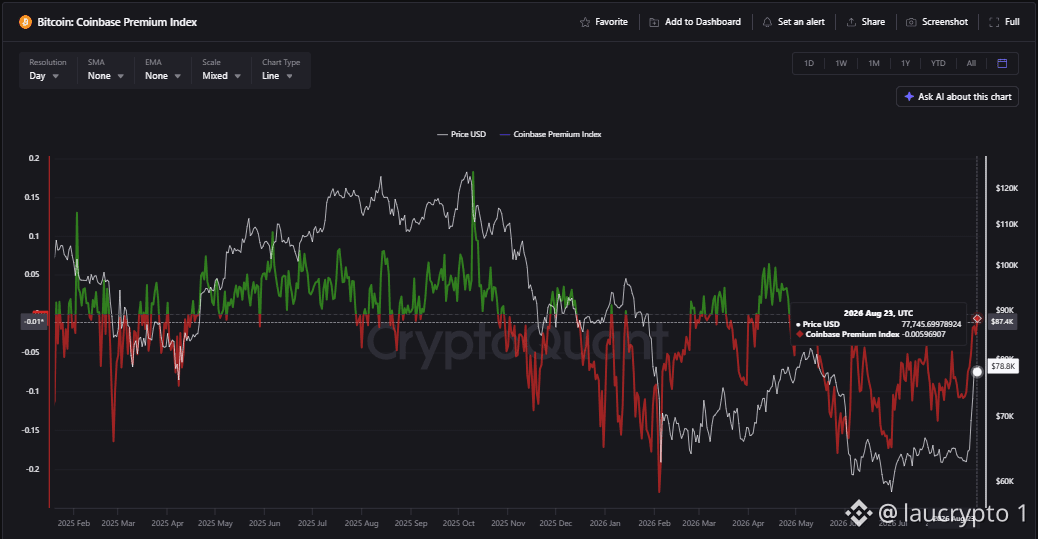Open the EMA None dropdown
The image size is (1038, 539).
(164, 70)
